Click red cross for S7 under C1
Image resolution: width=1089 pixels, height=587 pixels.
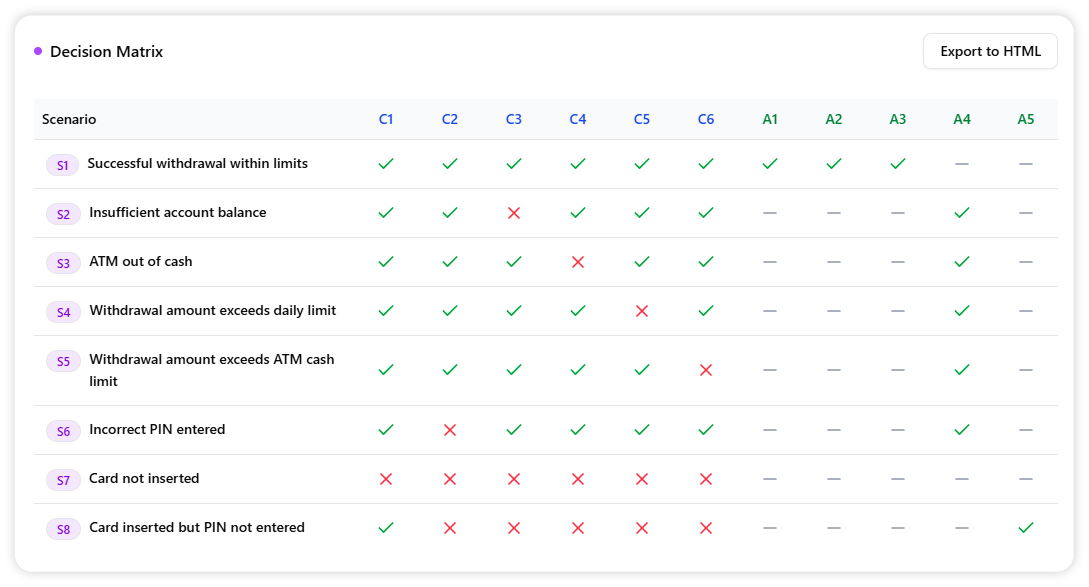[x=386, y=479]
